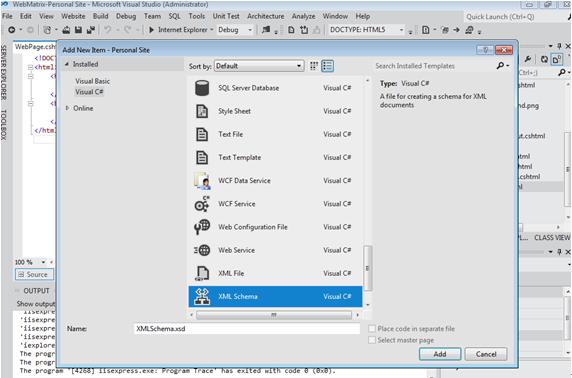Screen dimensions: 572x378
Task: Toggle 'Place code in separate file' checkbox
Action: [x=372, y=329]
